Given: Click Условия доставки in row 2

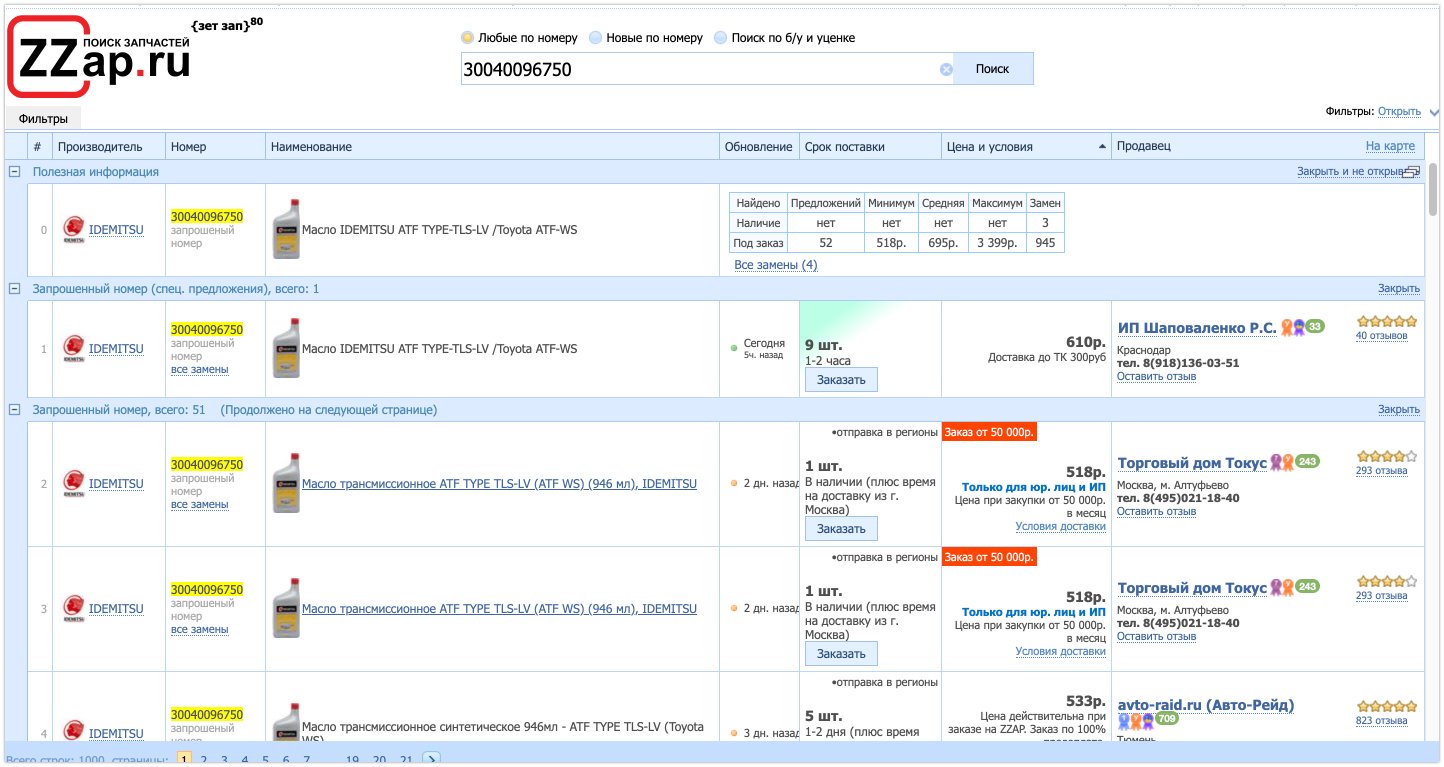Looking at the screenshot, I should [1060, 526].
